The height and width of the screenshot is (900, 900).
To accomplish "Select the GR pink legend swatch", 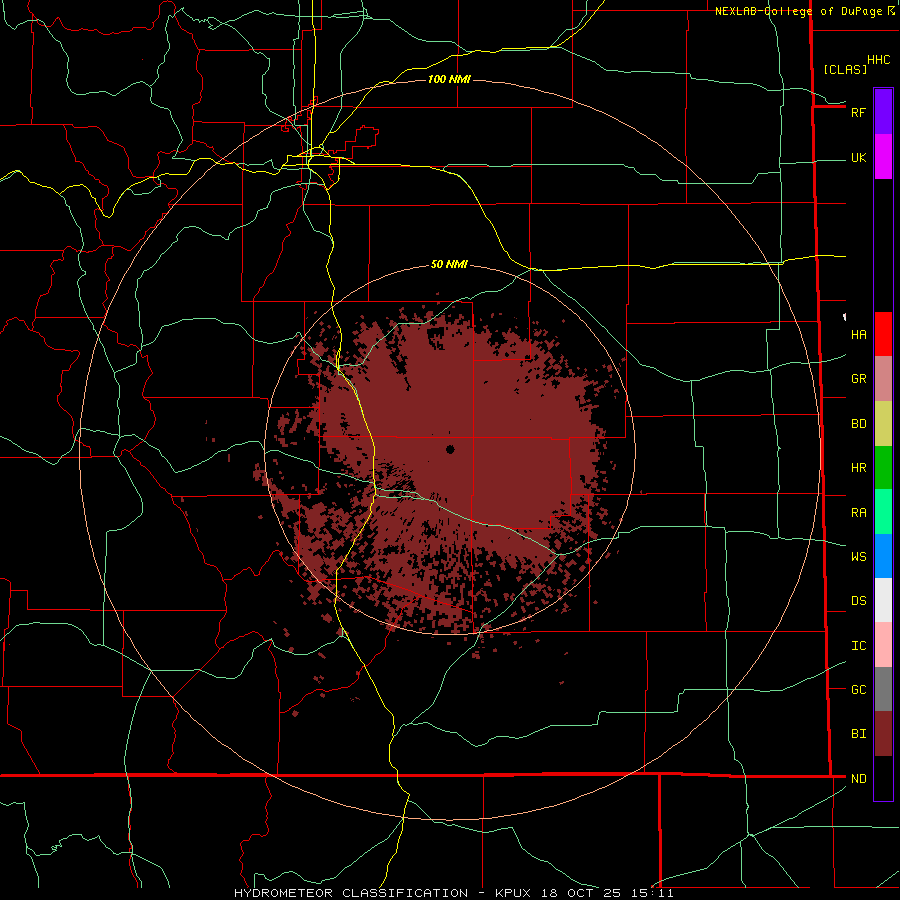I will (883, 379).
